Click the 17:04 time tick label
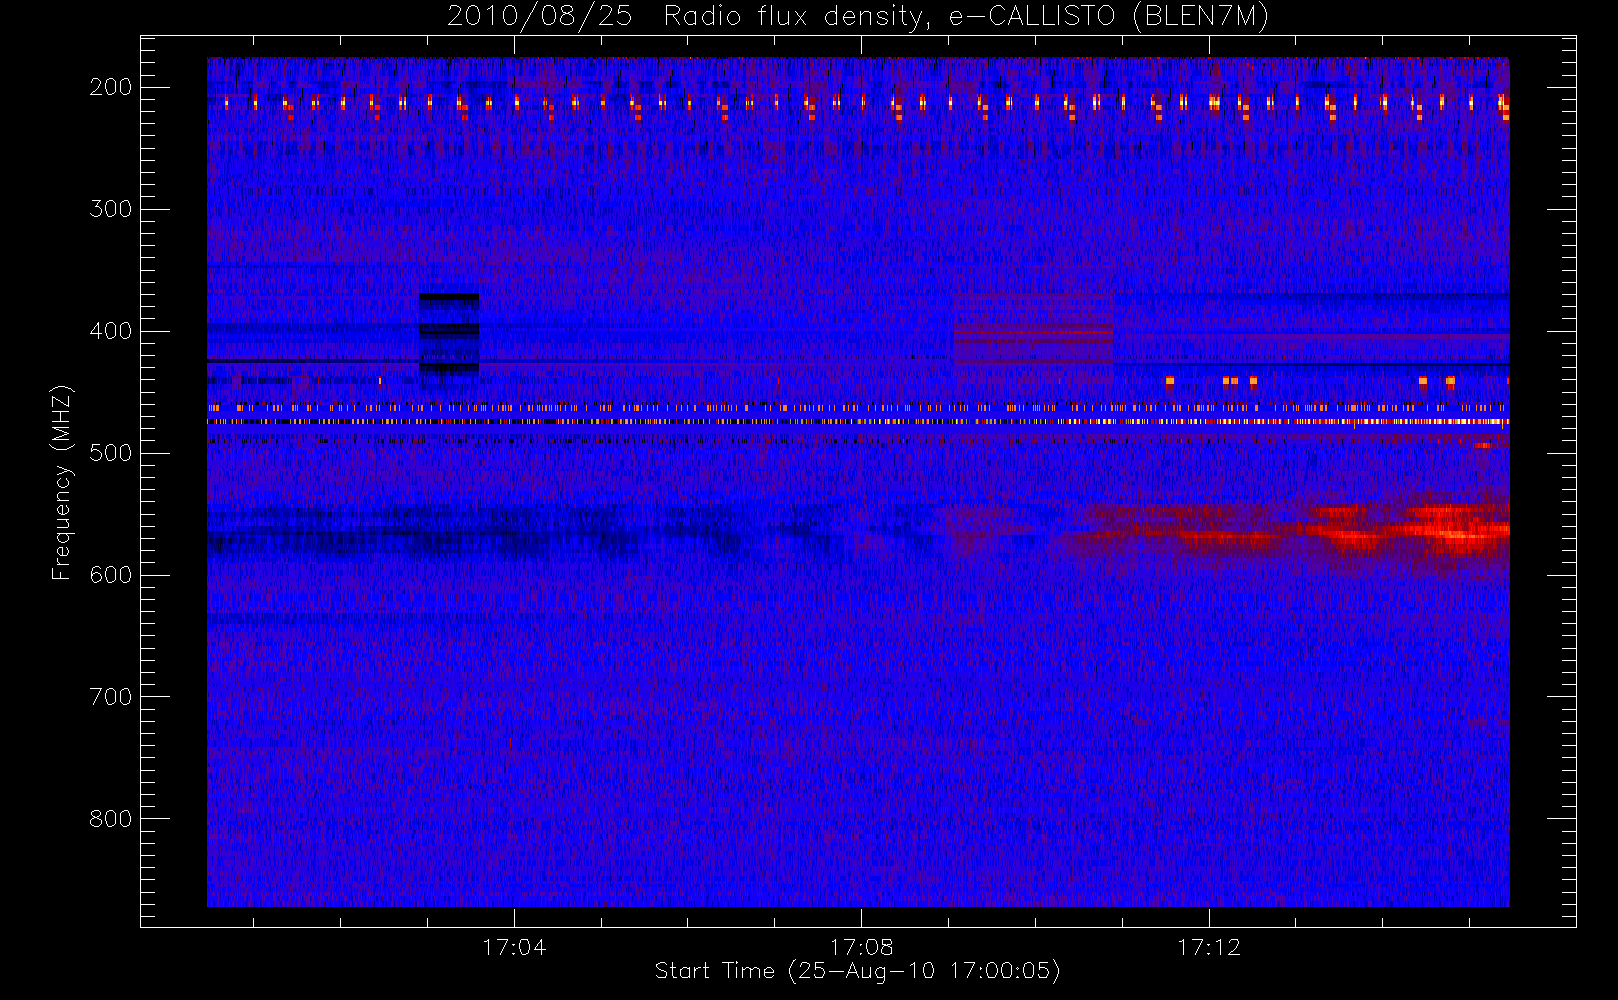Image resolution: width=1618 pixels, height=1000 pixels. tap(514, 947)
